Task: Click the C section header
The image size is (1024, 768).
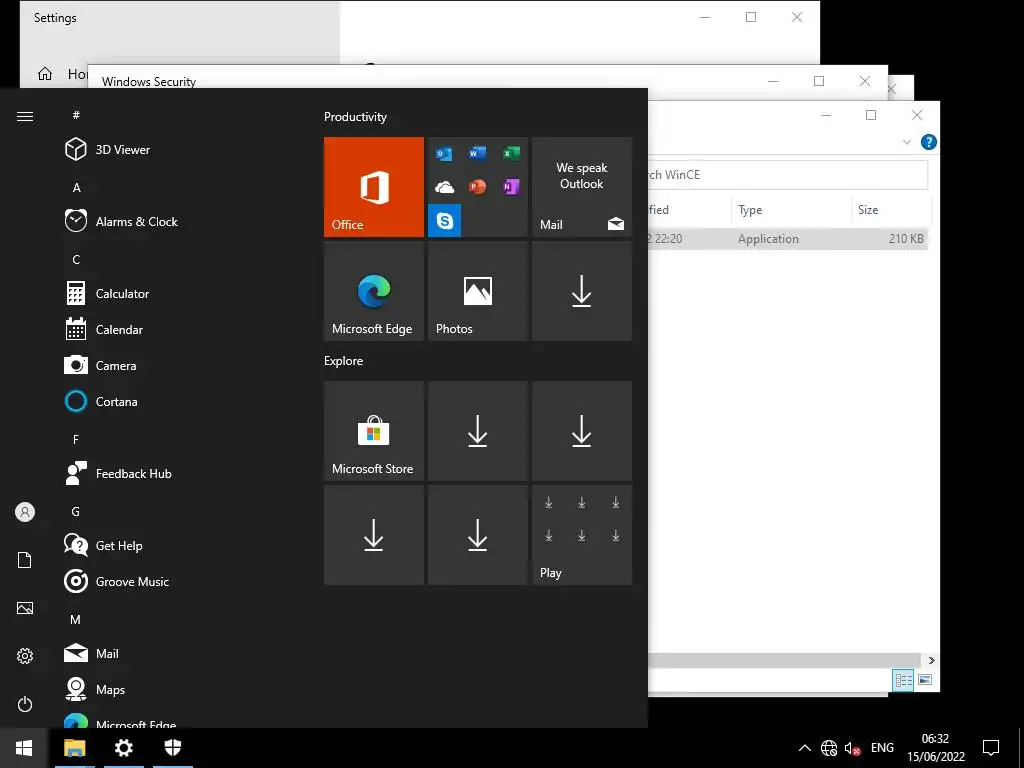Action: pyautogui.click(x=76, y=259)
